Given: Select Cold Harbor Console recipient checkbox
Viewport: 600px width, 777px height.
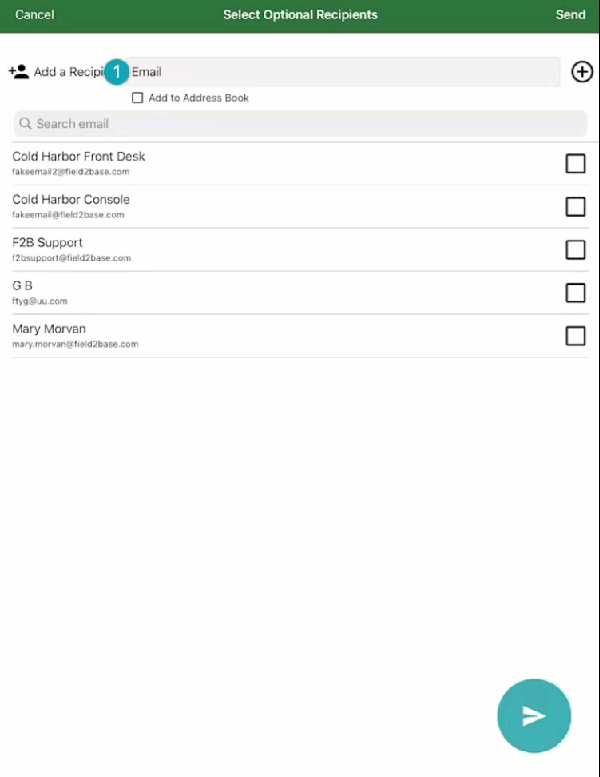Looking at the screenshot, I should [x=575, y=207].
